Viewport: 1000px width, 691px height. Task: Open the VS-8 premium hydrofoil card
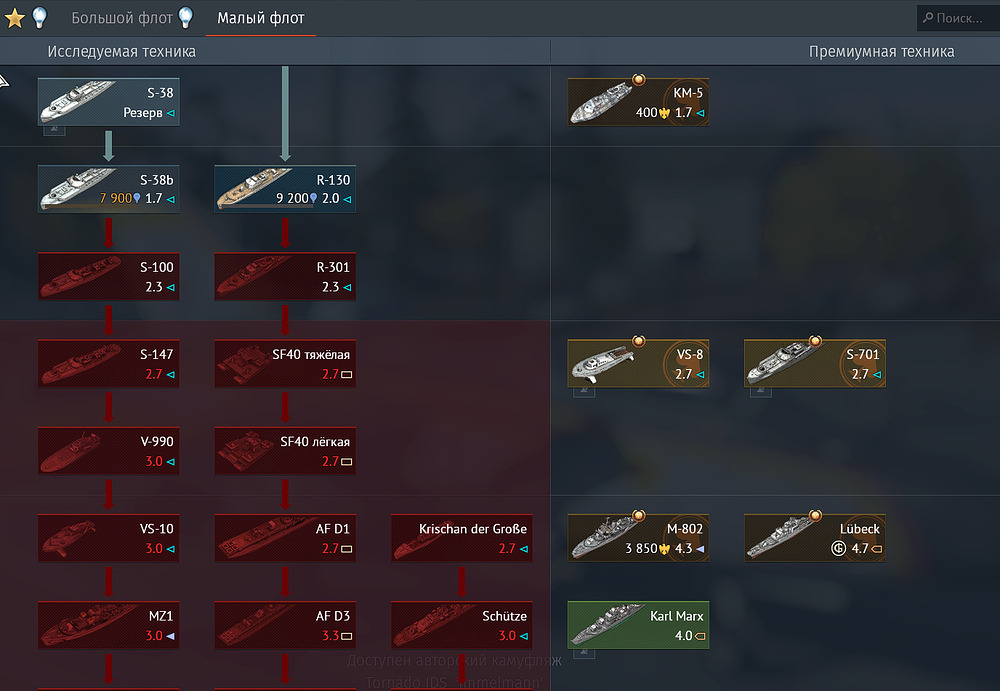(x=638, y=364)
